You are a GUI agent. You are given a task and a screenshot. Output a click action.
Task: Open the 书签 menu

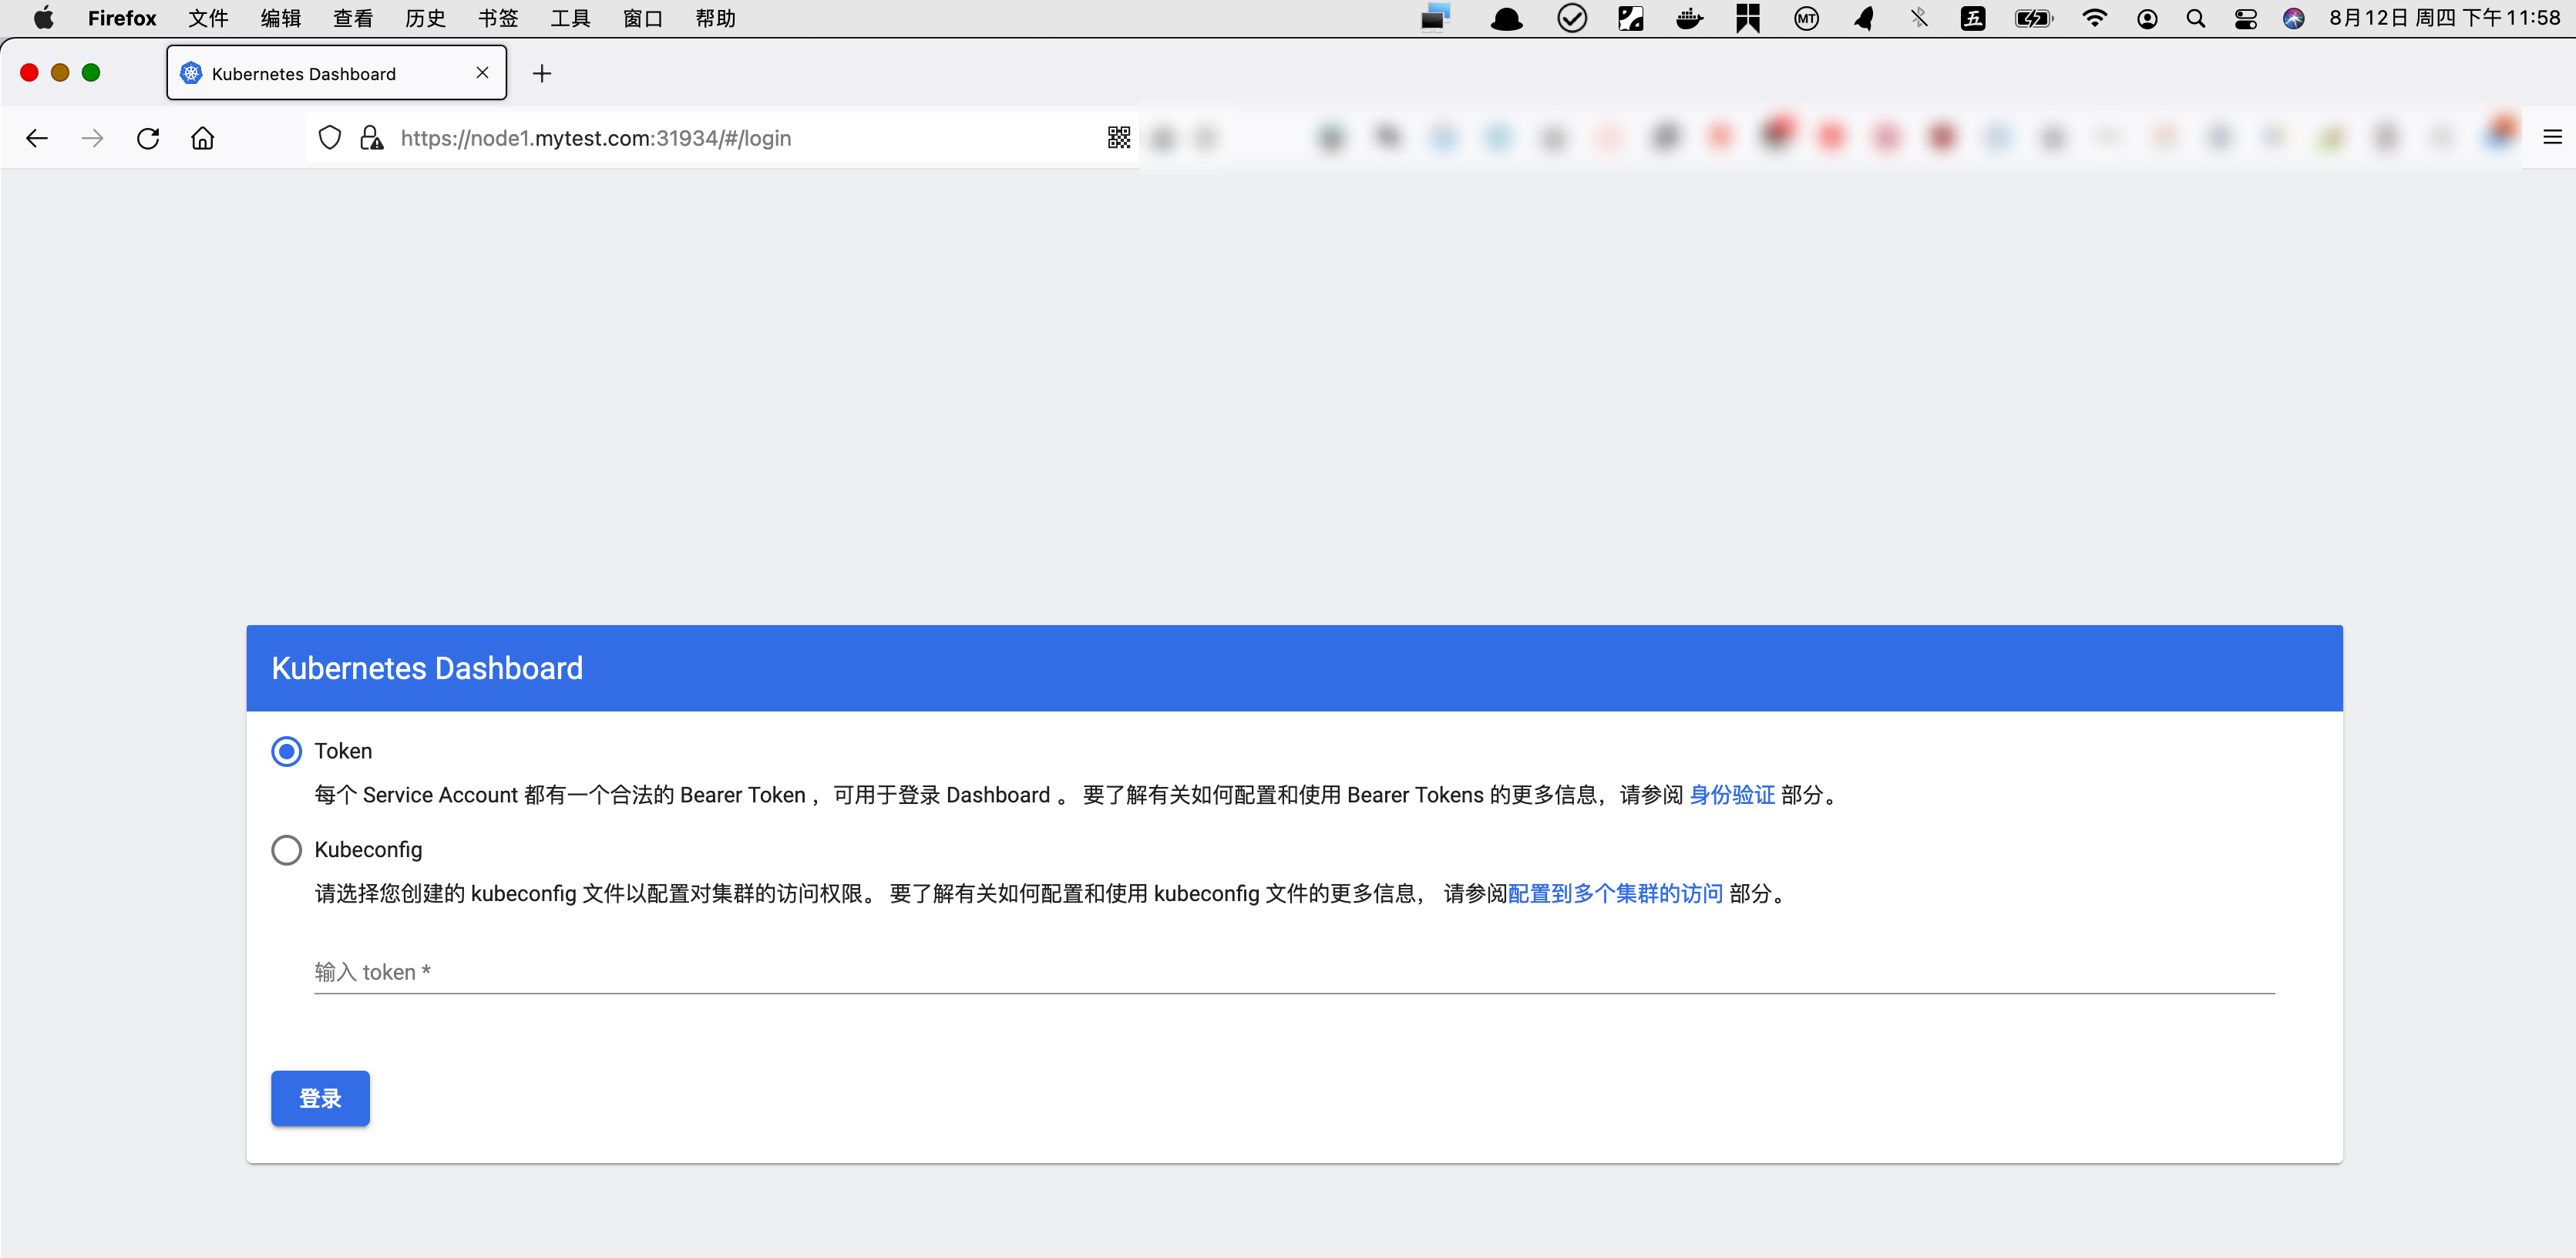click(x=498, y=18)
